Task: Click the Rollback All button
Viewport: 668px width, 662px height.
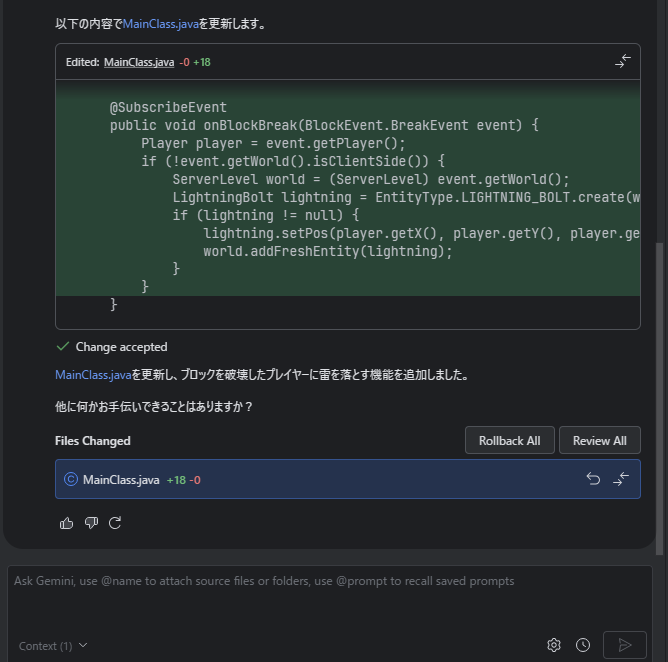Action: point(509,441)
